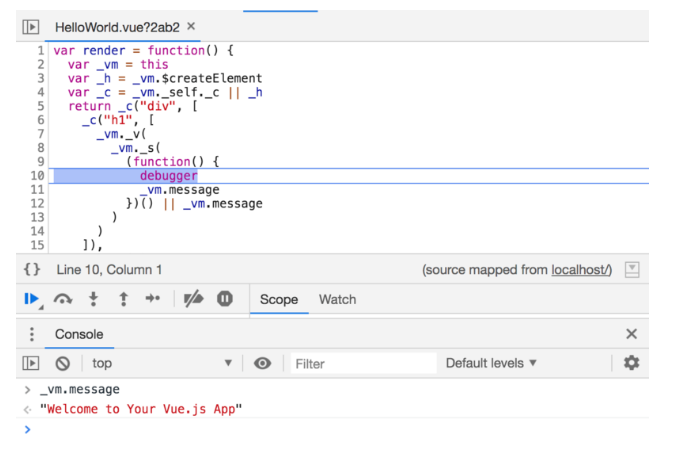
Task: Toggle pause on exceptions
Action: pos(225,299)
